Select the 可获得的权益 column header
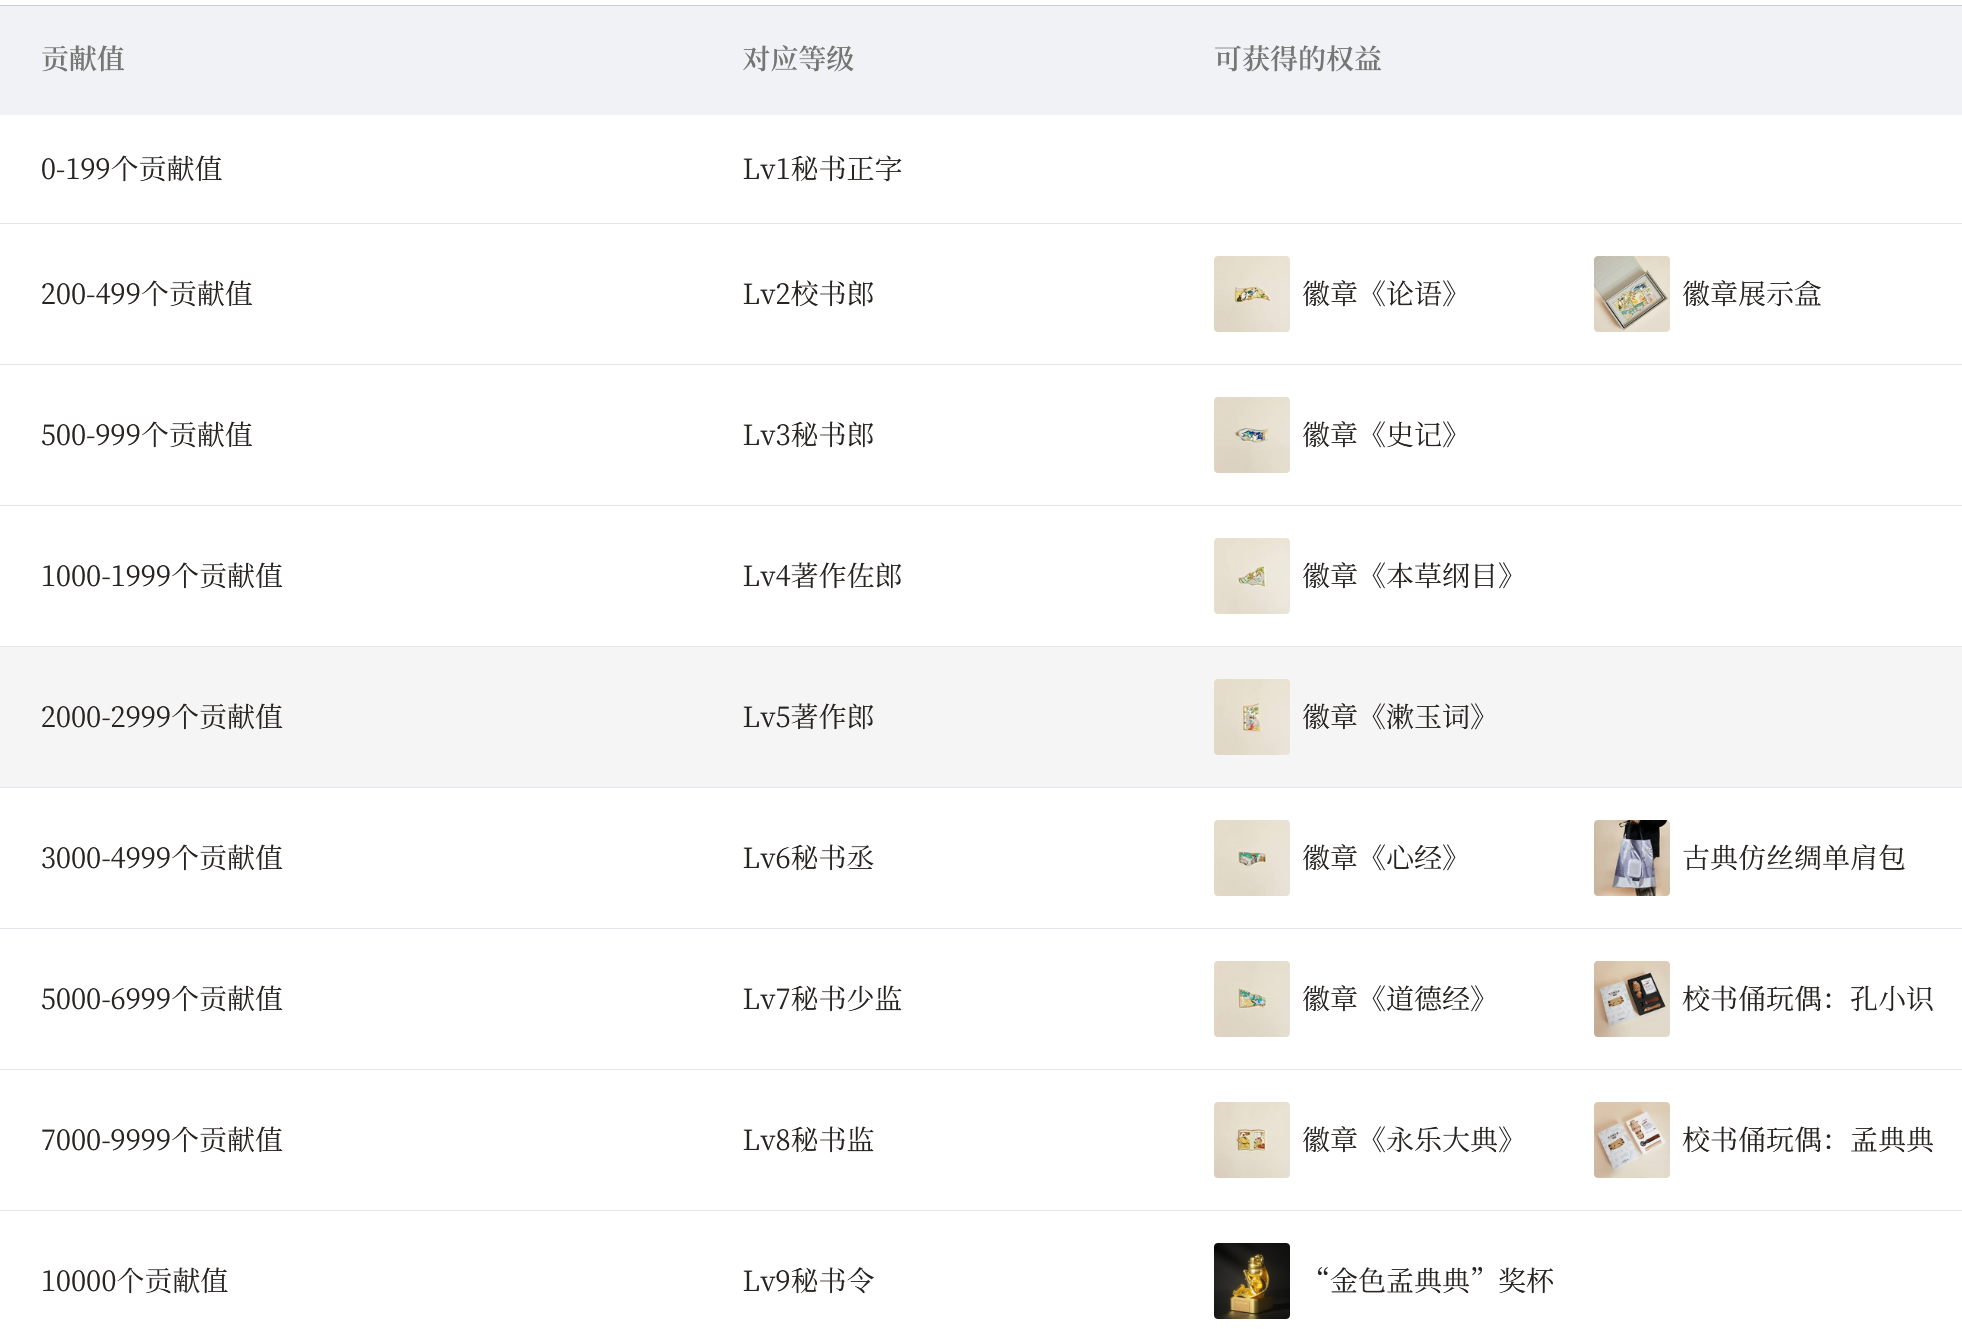This screenshot has width=1962, height=1344. (1297, 59)
